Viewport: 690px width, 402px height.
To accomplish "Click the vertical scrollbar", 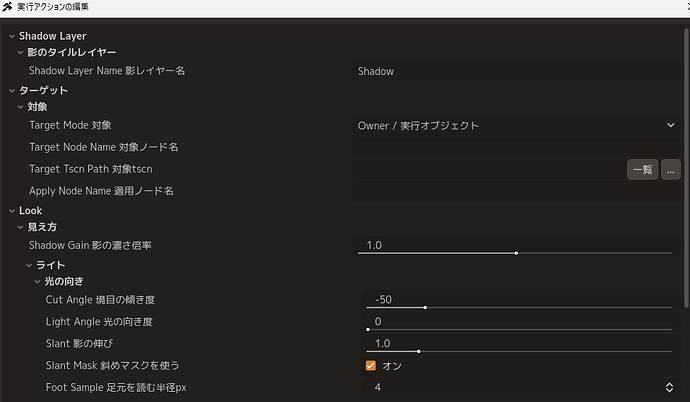I will tap(686, 168).
